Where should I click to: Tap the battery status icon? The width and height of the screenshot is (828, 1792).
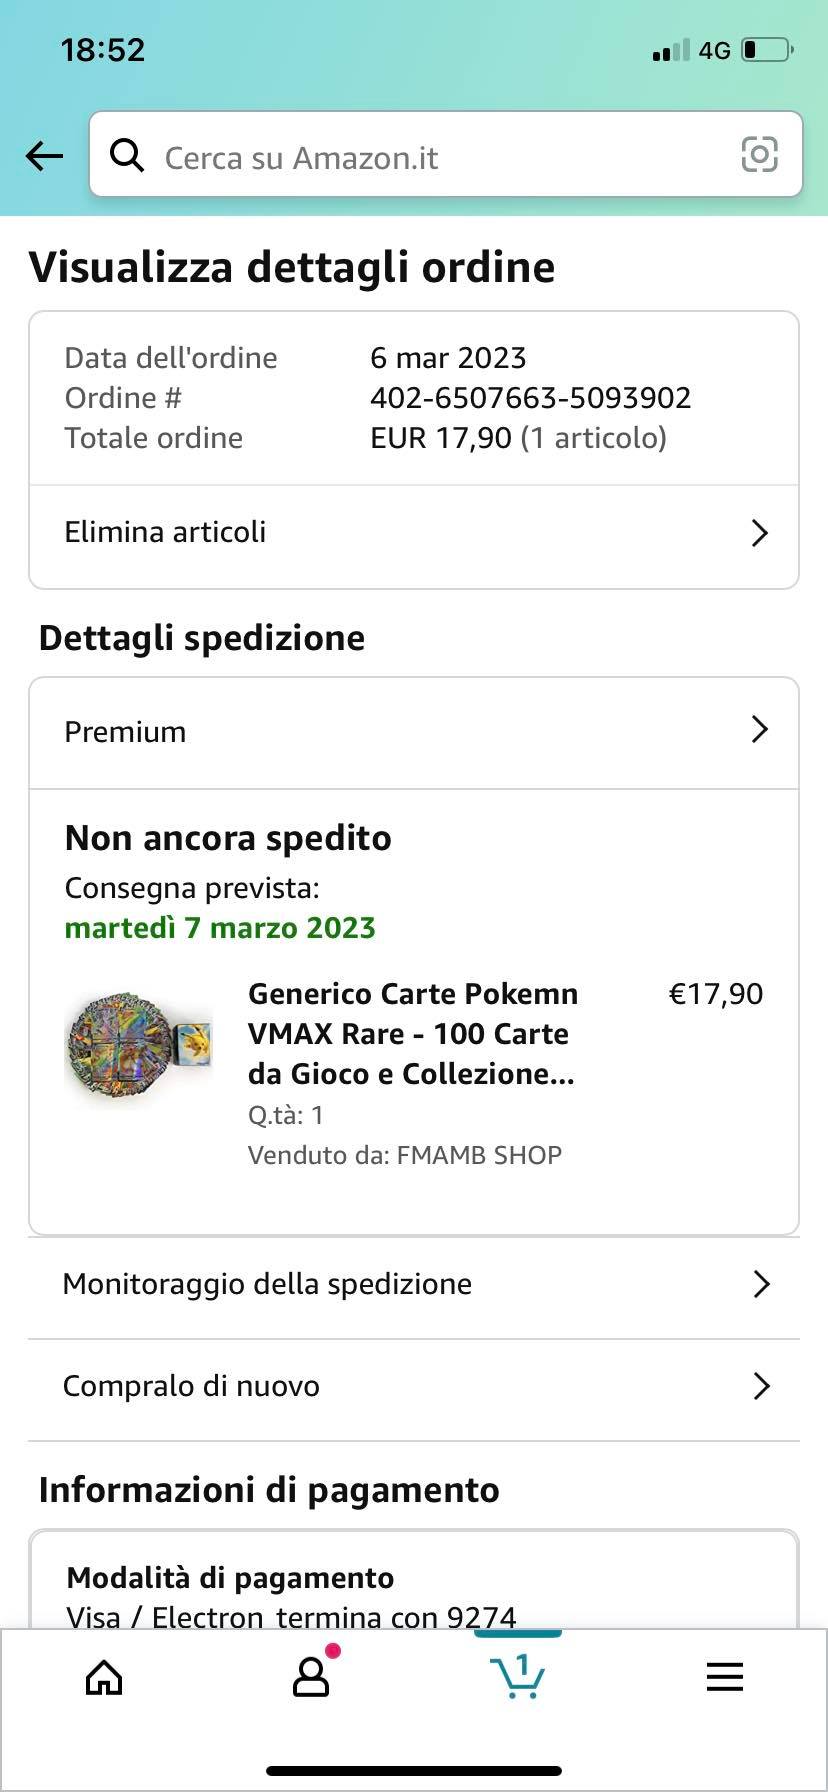click(767, 50)
